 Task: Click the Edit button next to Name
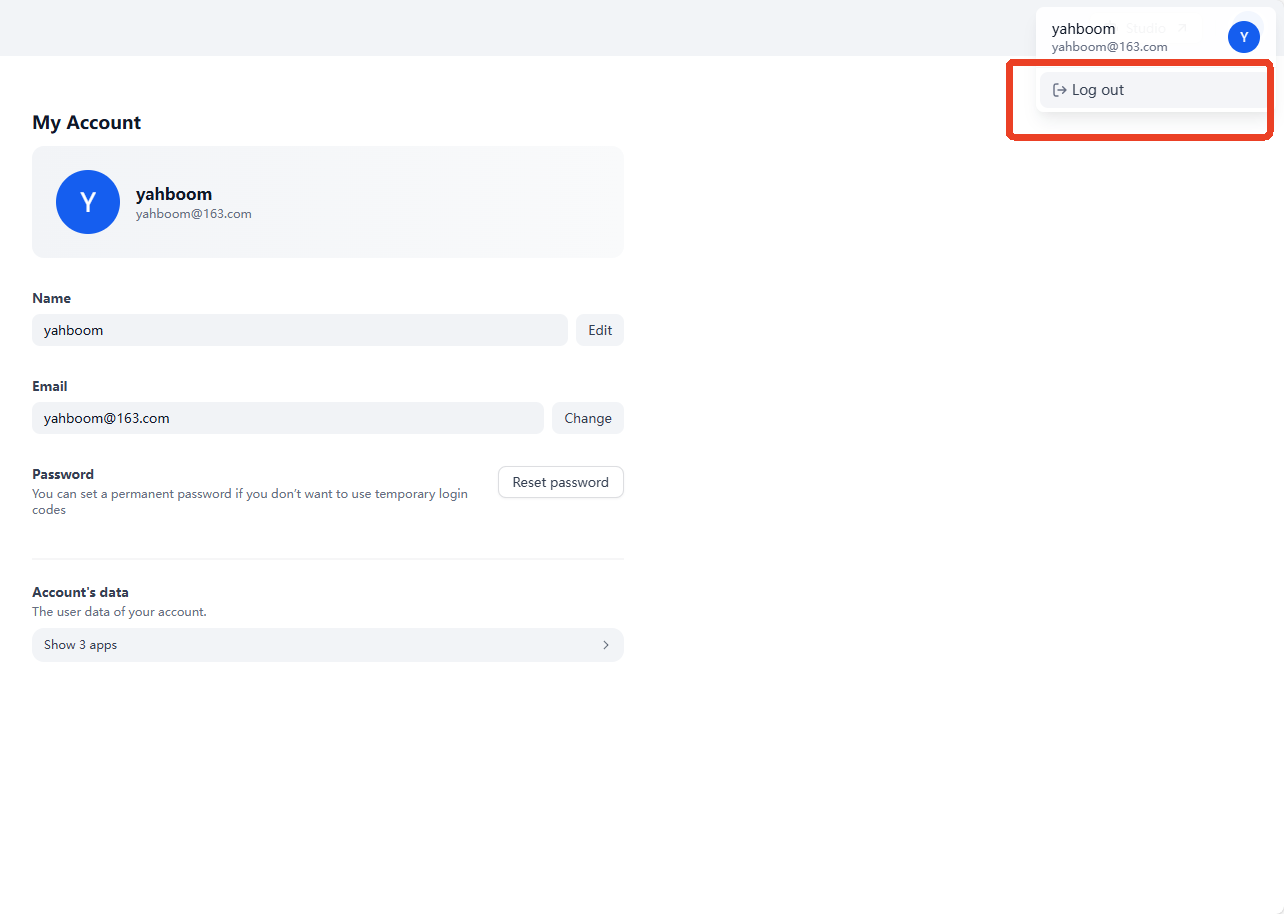click(x=600, y=330)
